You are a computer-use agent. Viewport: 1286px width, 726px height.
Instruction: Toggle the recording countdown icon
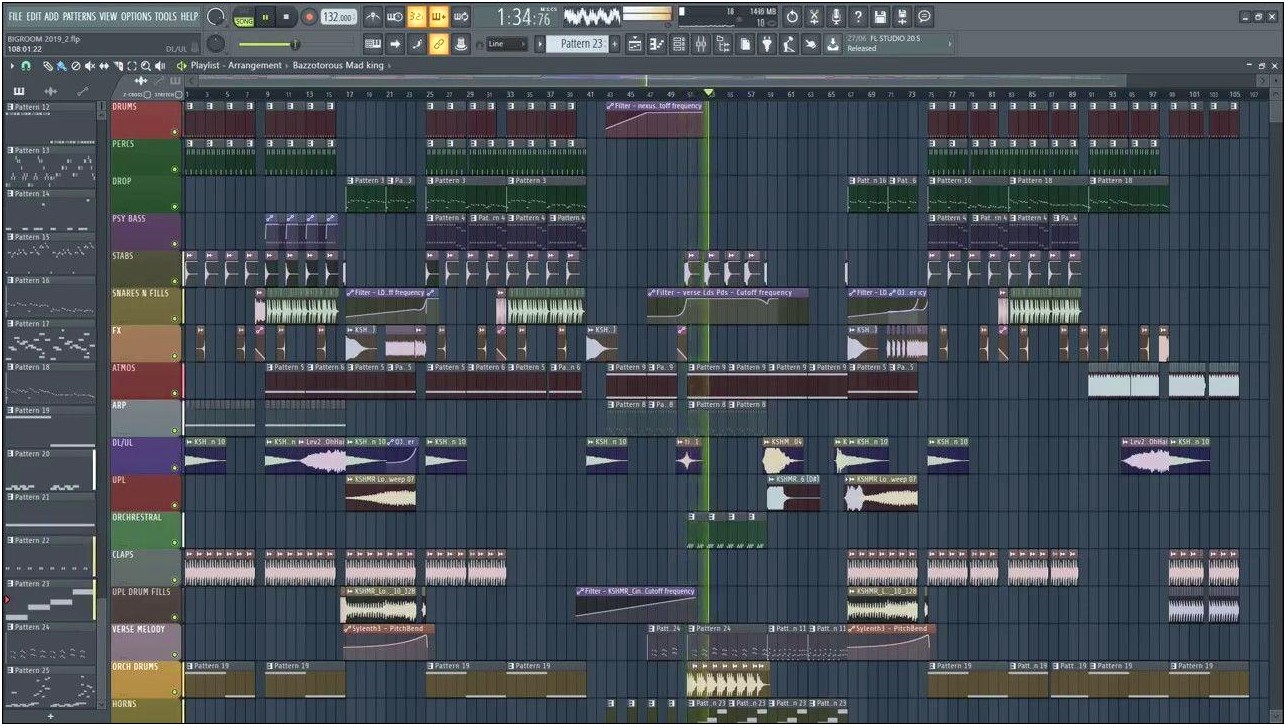pos(417,17)
